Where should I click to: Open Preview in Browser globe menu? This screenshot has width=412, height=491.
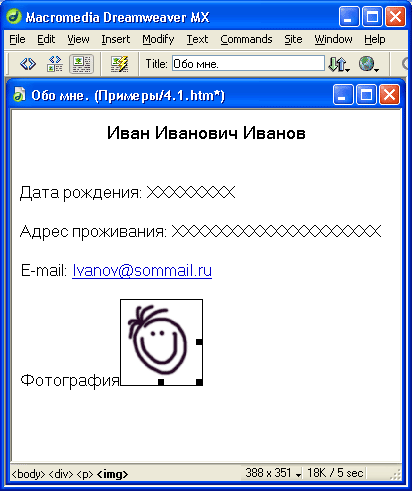coord(369,64)
